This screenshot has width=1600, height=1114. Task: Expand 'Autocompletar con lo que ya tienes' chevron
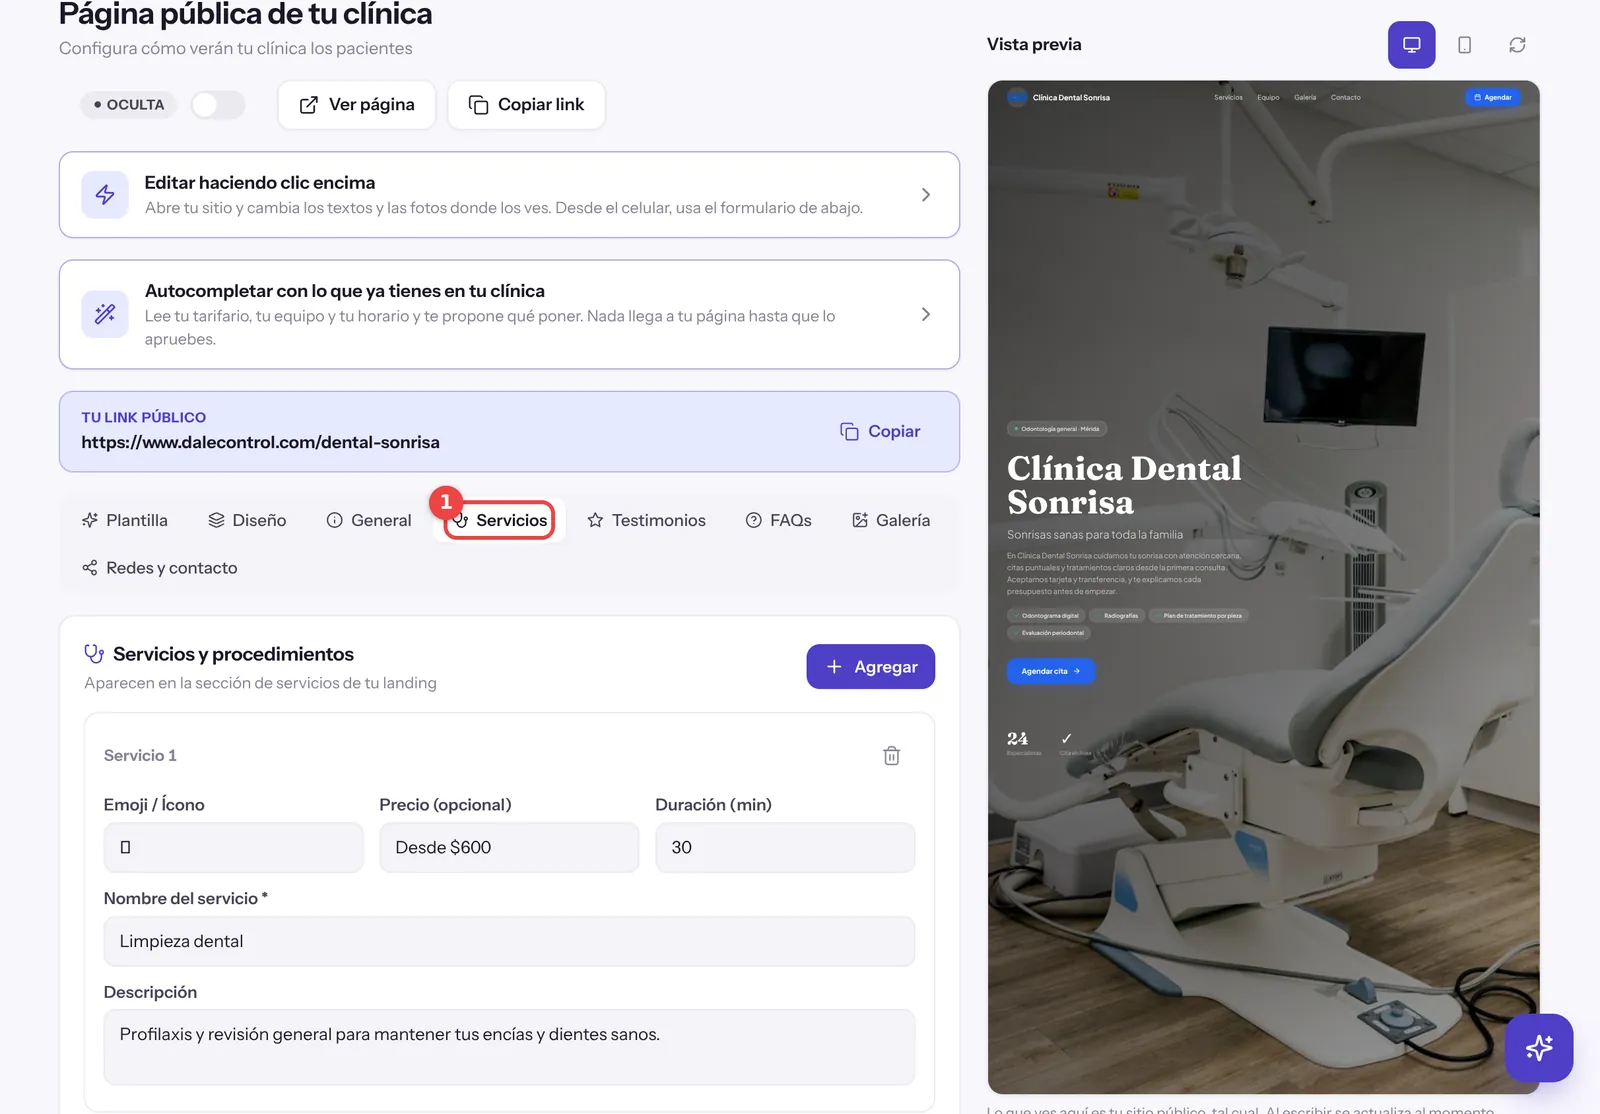926,314
